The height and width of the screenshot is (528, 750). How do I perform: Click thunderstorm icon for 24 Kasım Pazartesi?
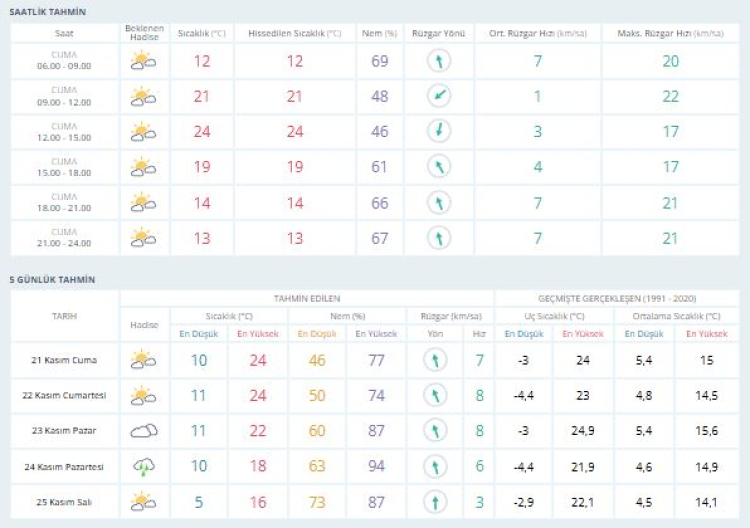144,466
